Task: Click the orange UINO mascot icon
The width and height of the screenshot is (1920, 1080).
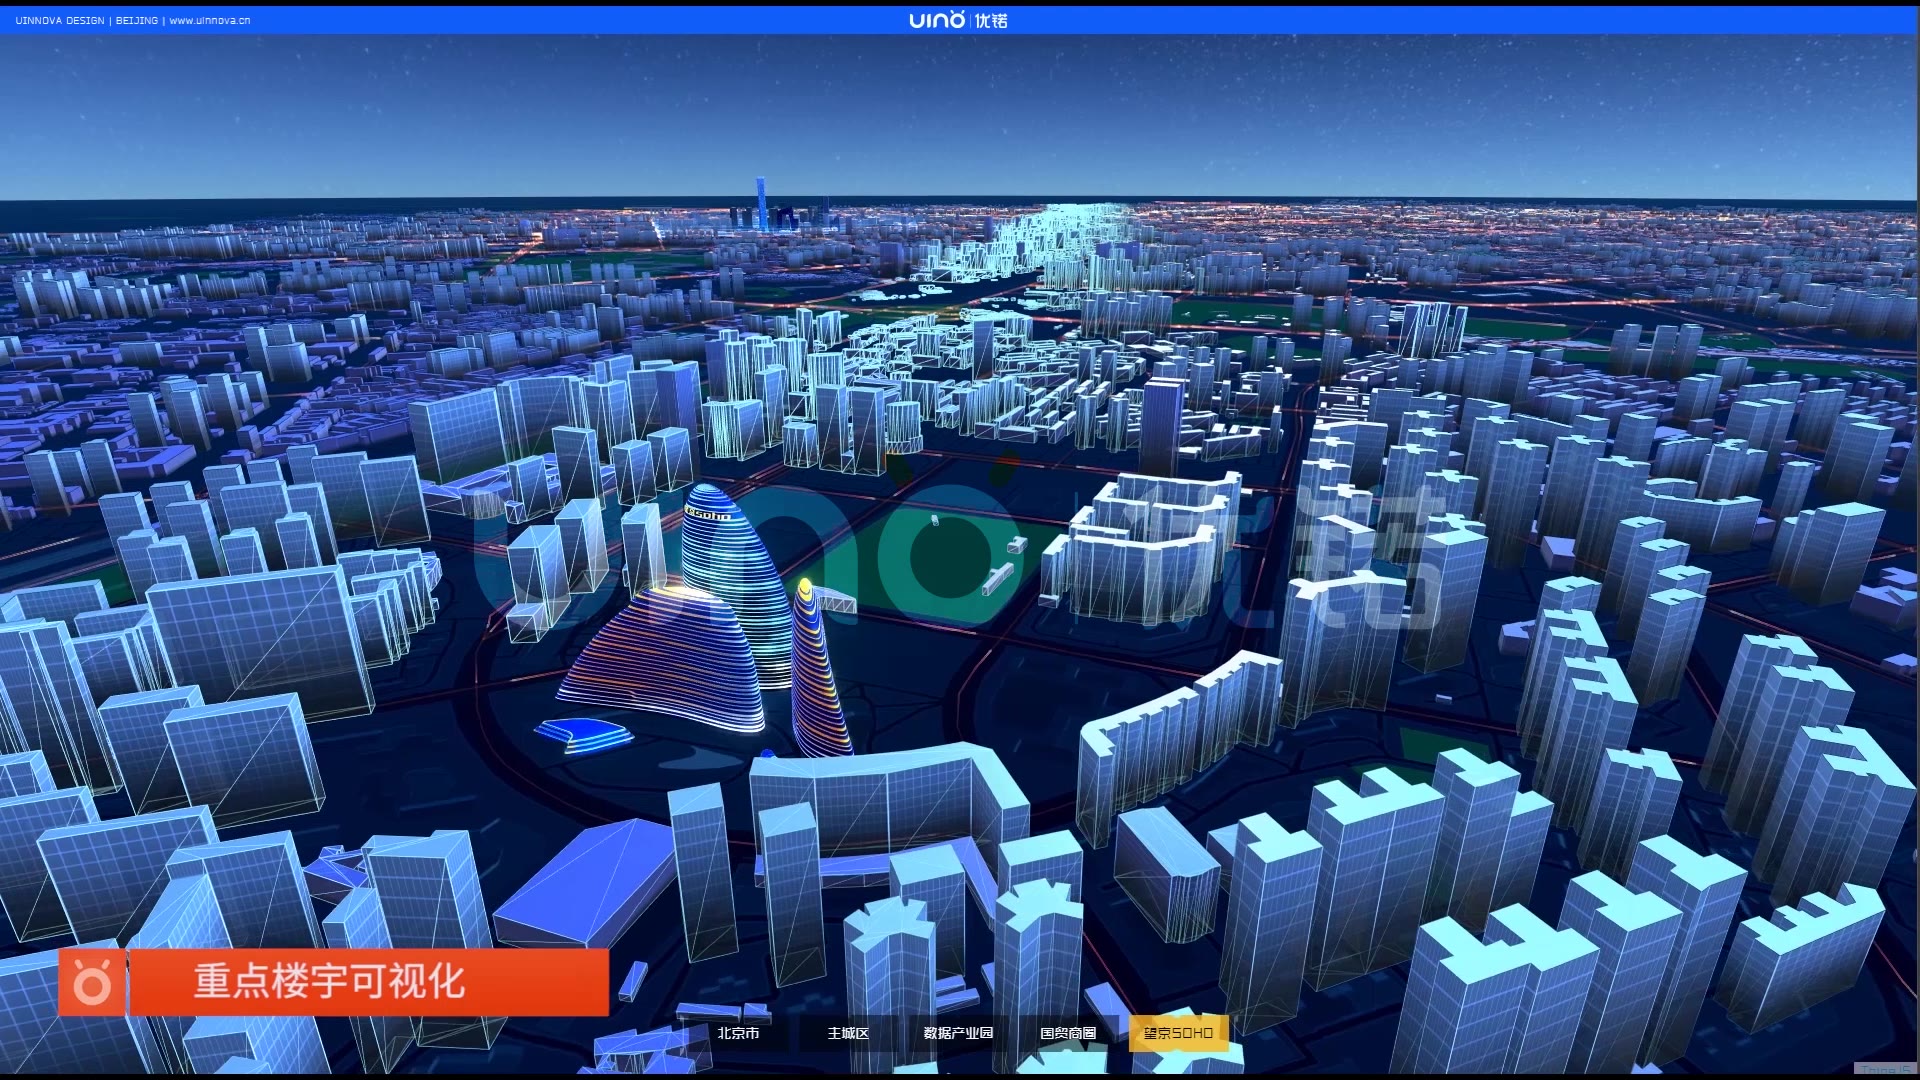Action: 91,983
